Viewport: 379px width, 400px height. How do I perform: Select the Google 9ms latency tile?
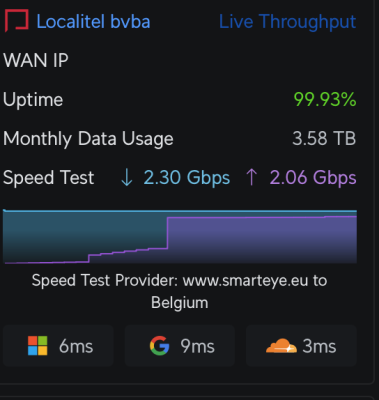pos(180,346)
